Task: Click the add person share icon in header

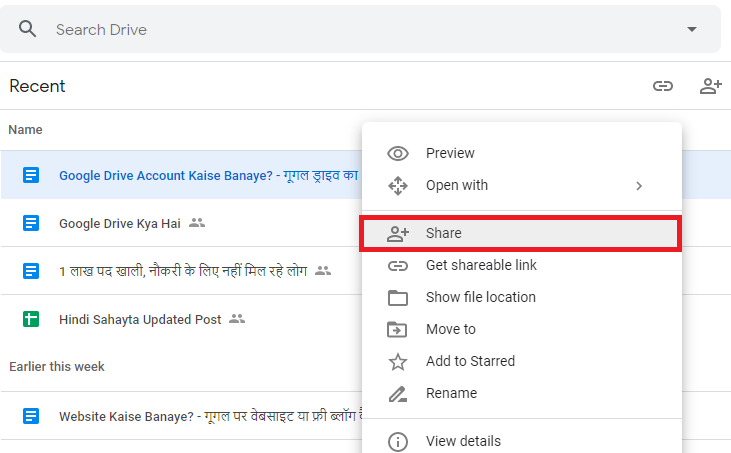Action: (711, 86)
